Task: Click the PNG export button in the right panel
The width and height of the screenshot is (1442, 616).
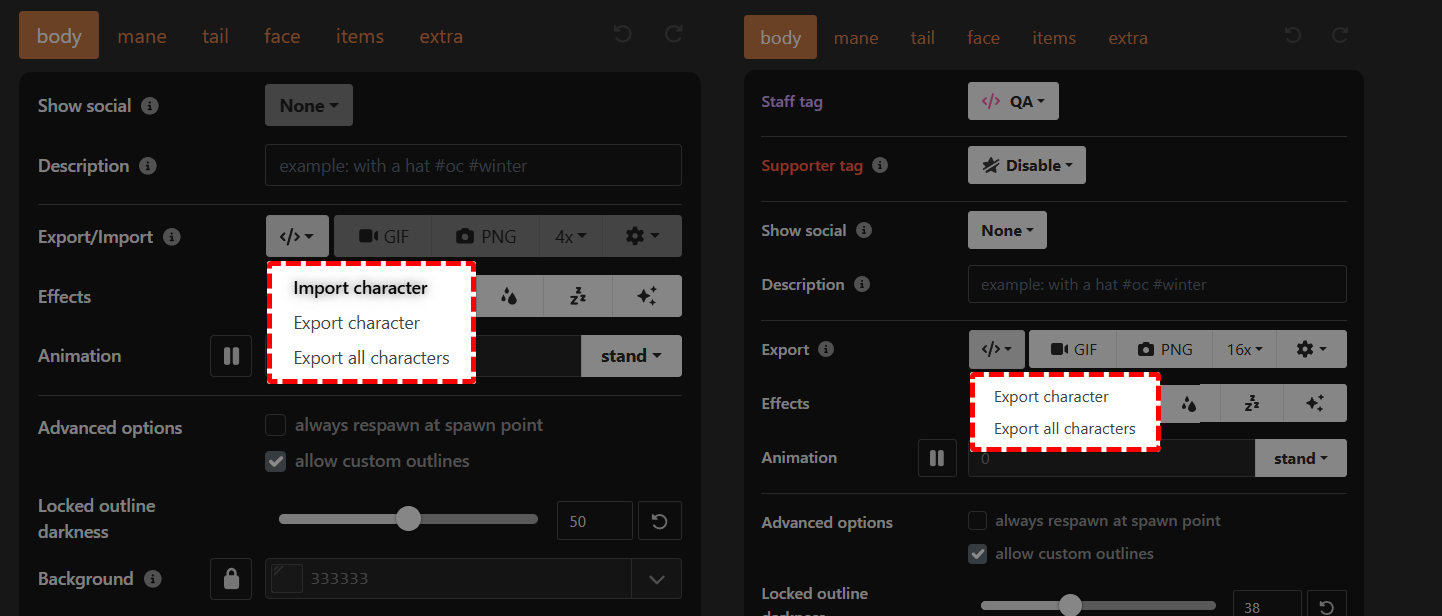Action: (1166, 349)
